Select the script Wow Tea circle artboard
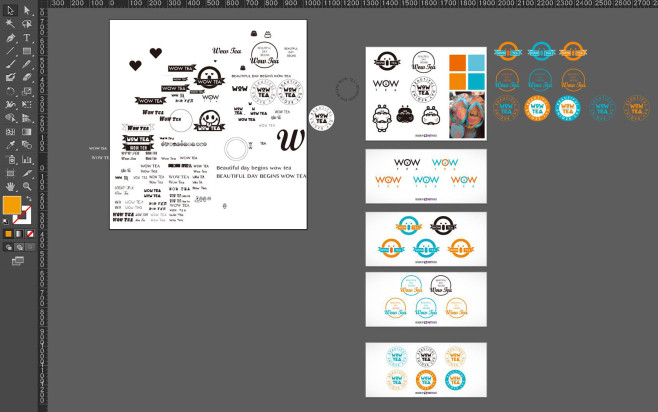The width and height of the screenshot is (658, 412). [426, 299]
